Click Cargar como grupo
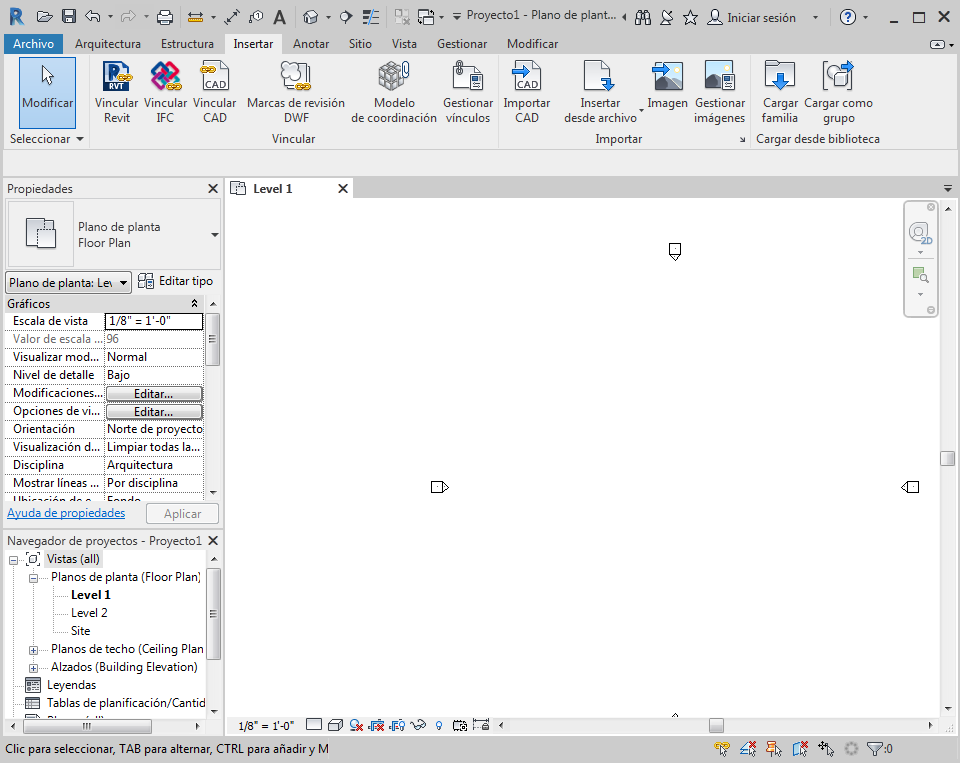This screenshot has width=960, height=763. 838,92
